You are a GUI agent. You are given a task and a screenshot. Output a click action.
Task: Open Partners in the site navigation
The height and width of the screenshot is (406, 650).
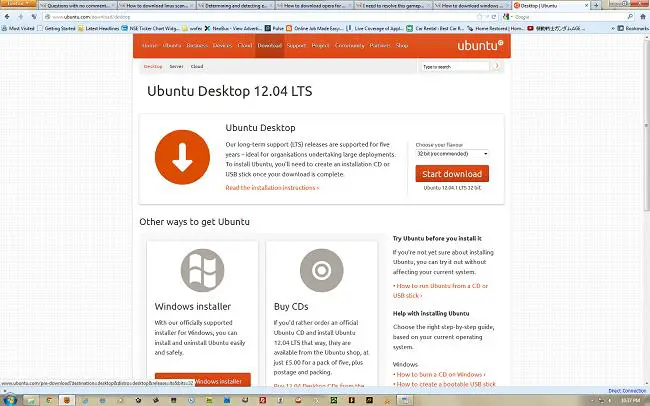point(380,46)
